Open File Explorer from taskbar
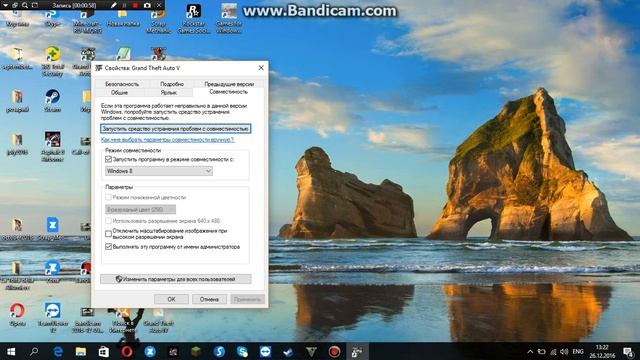 [x=80, y=351]
